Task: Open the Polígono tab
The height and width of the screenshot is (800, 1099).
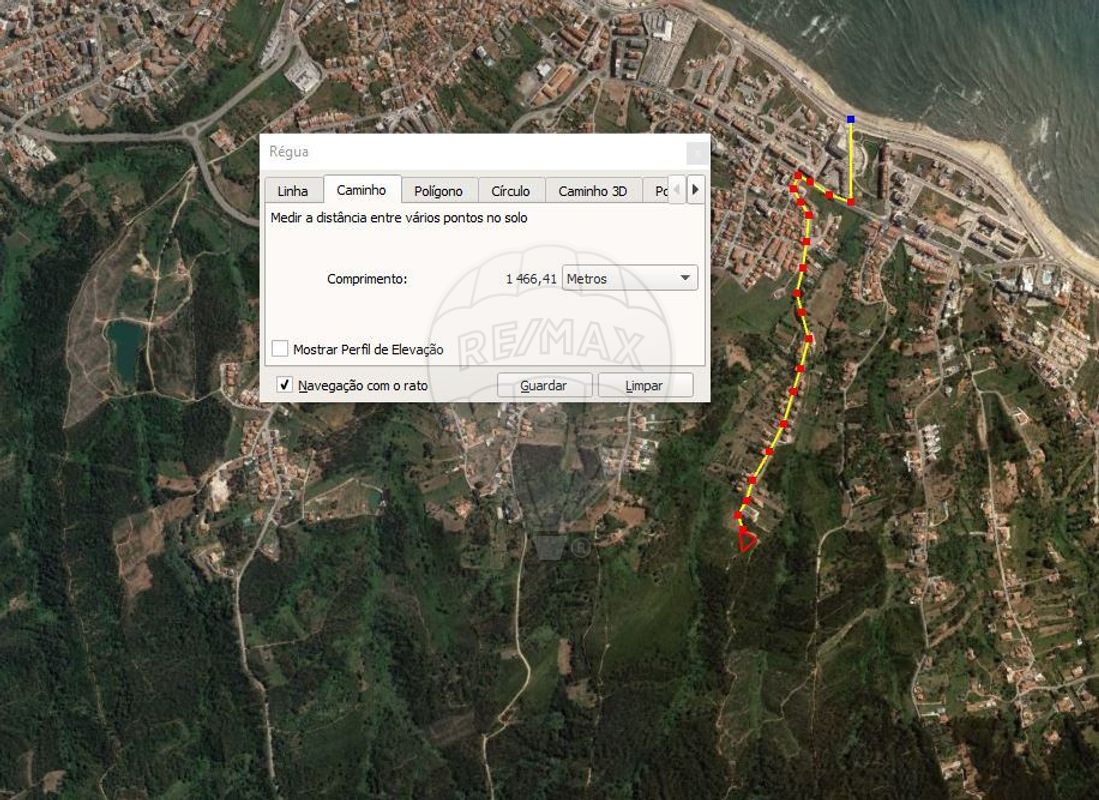Action: [x=439, y=191]
